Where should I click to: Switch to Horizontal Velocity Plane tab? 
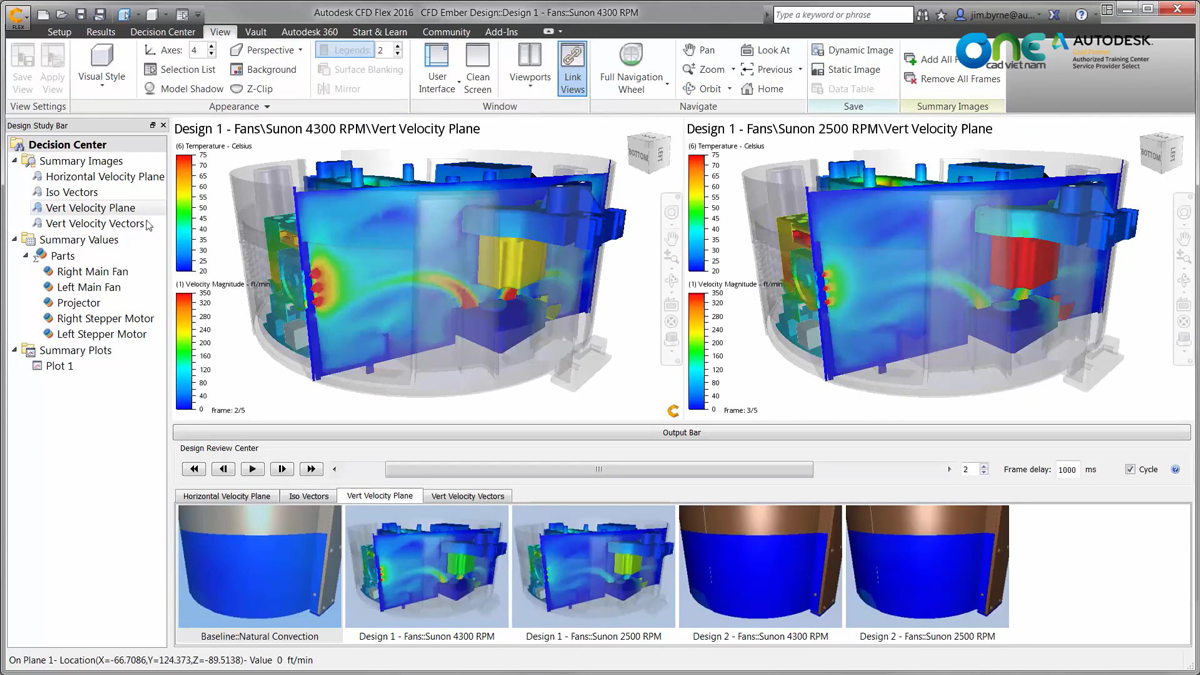click(x=226, y=496)
